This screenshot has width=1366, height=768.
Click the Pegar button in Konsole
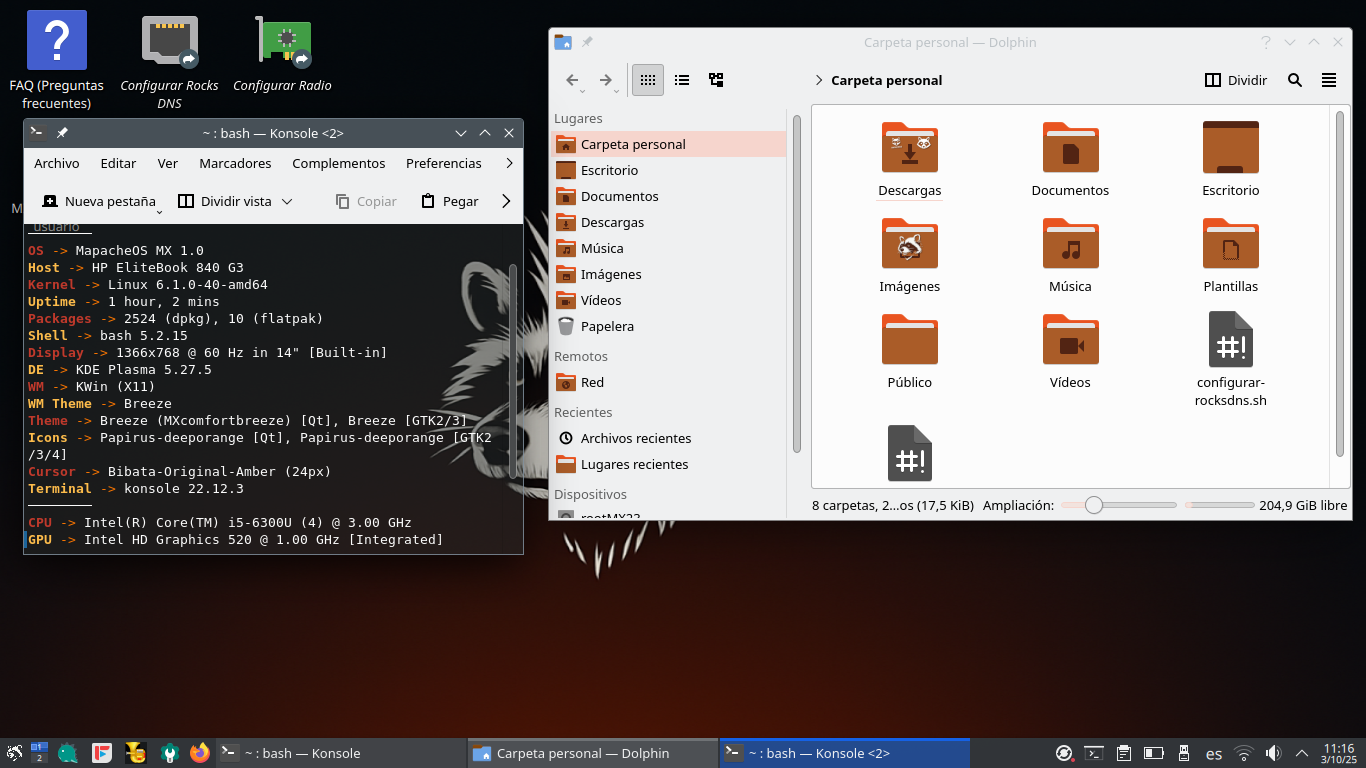pos(449,201)
